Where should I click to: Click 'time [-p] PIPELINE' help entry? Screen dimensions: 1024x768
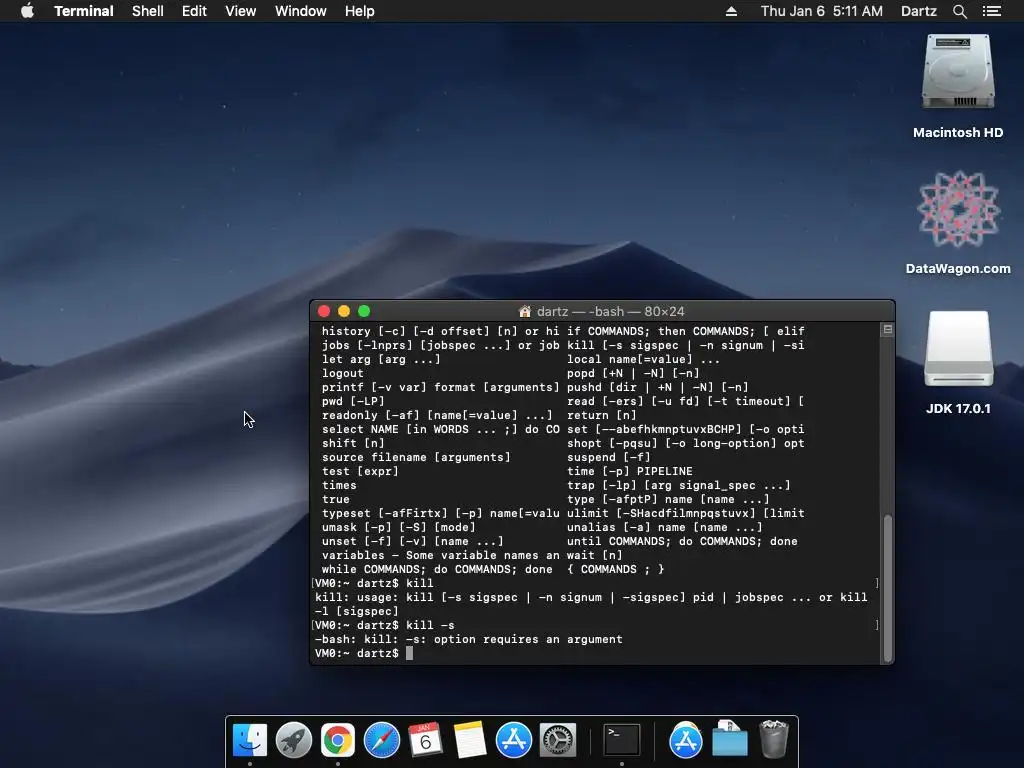pos(630,471)
